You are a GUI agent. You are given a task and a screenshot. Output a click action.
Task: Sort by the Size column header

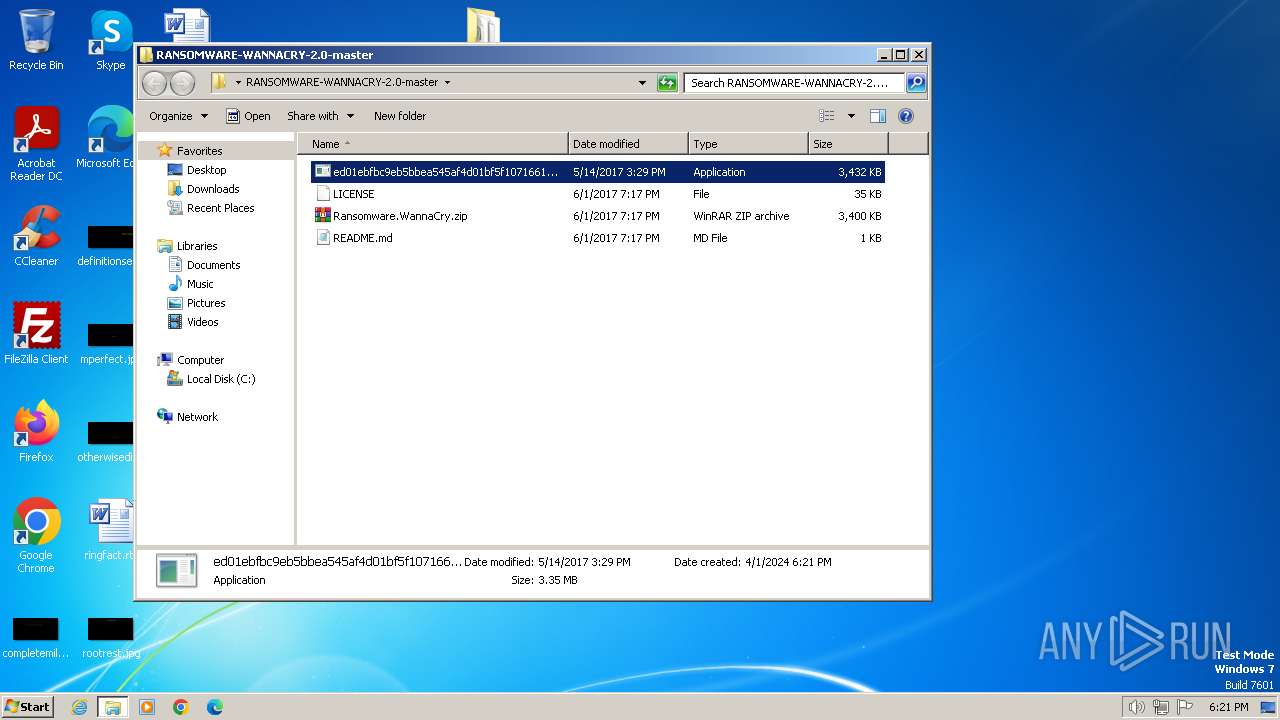(848, 144)
